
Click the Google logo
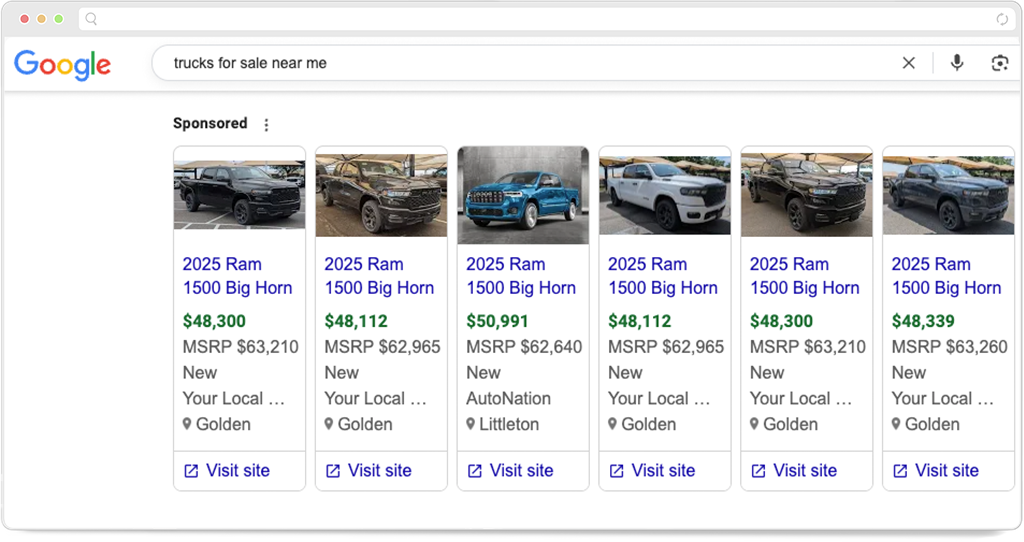pyautogui.click(x=63, y=65)
